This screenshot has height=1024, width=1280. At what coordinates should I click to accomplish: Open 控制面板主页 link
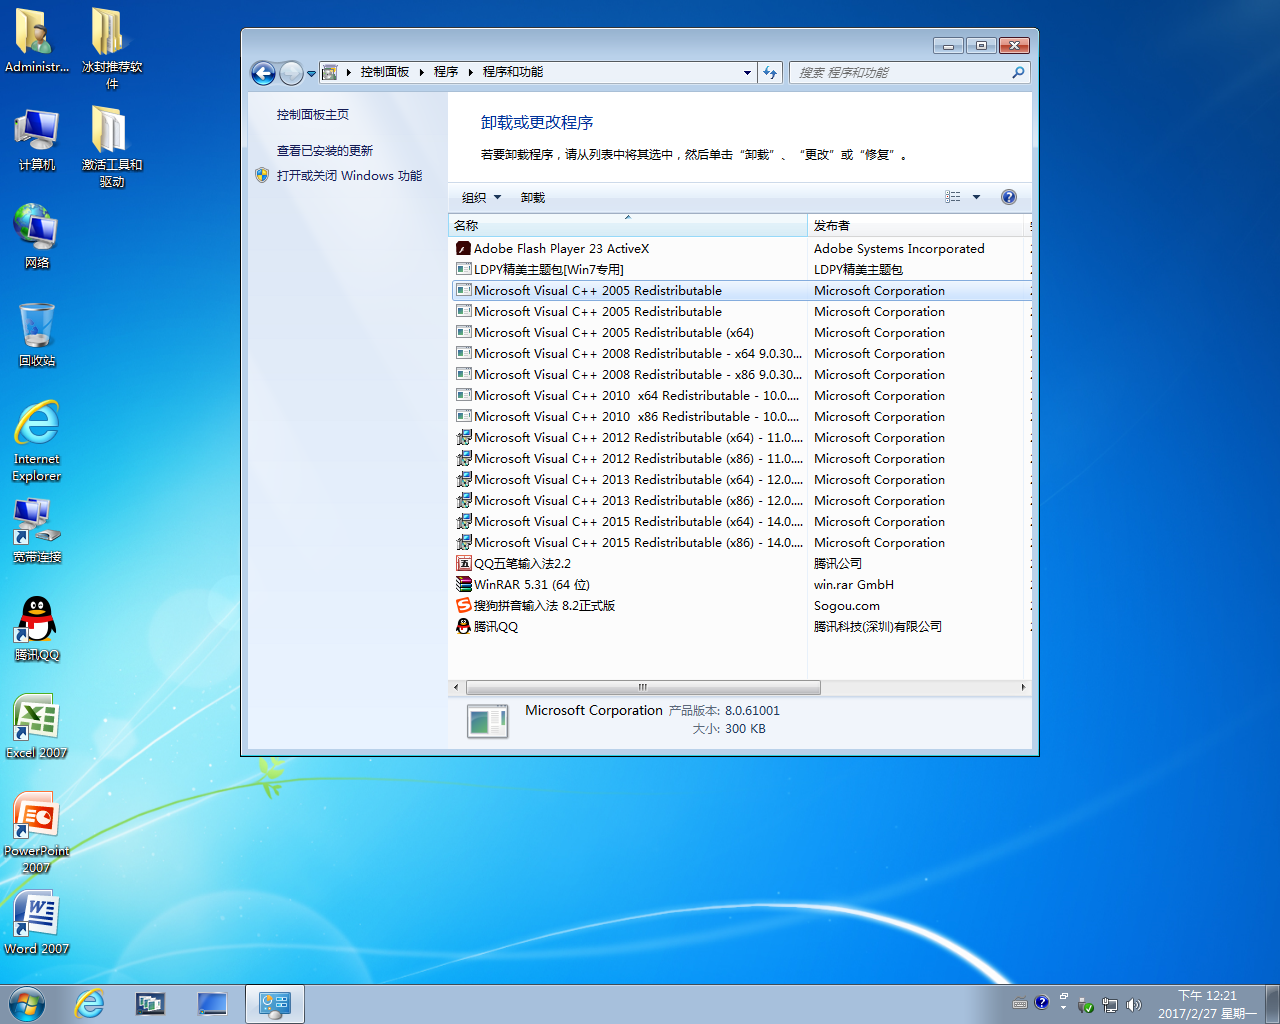(313, 115)
